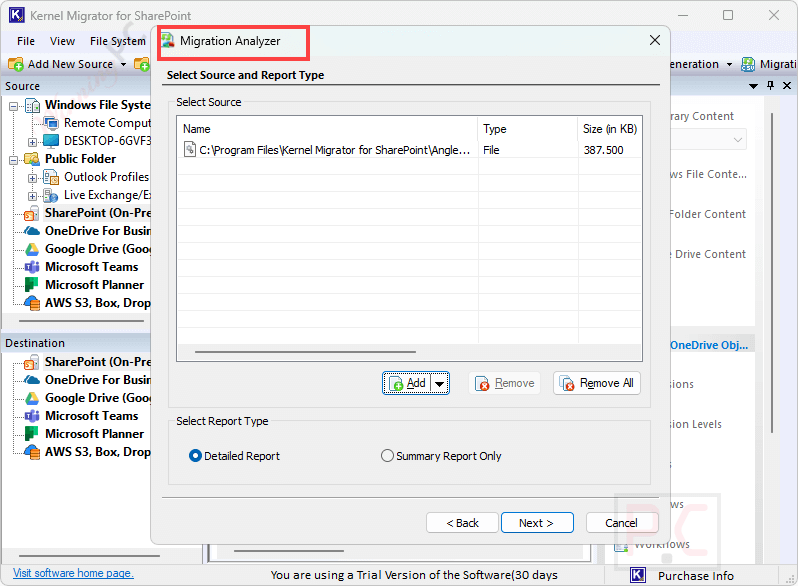Select the Detailed Report radio button
The width and height of the screenshot is (798, 586).
pos(195,456)
